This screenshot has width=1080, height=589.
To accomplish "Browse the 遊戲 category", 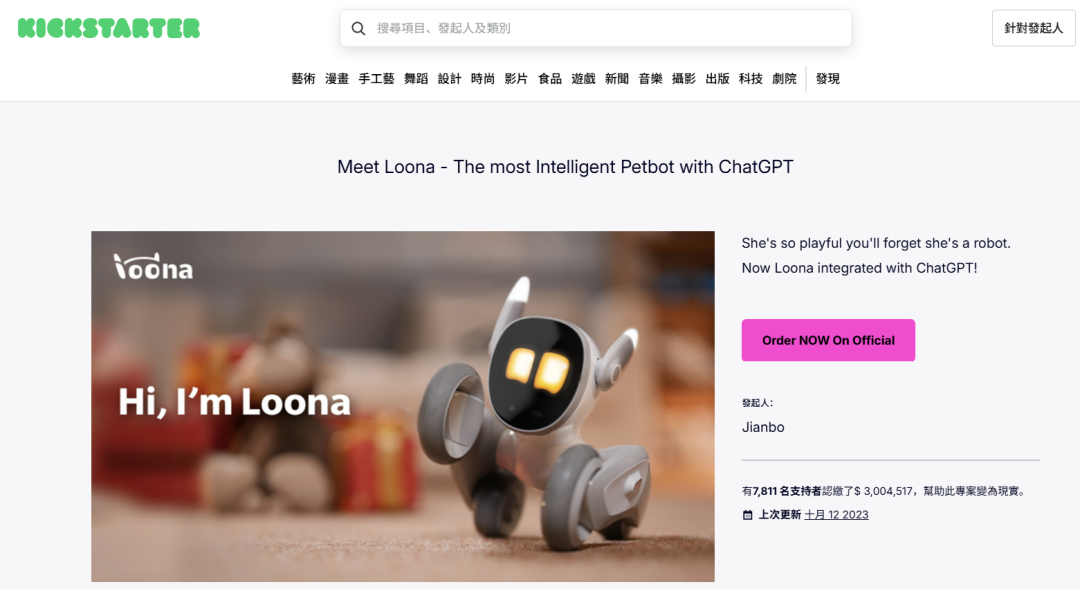I will coord(583,79).
